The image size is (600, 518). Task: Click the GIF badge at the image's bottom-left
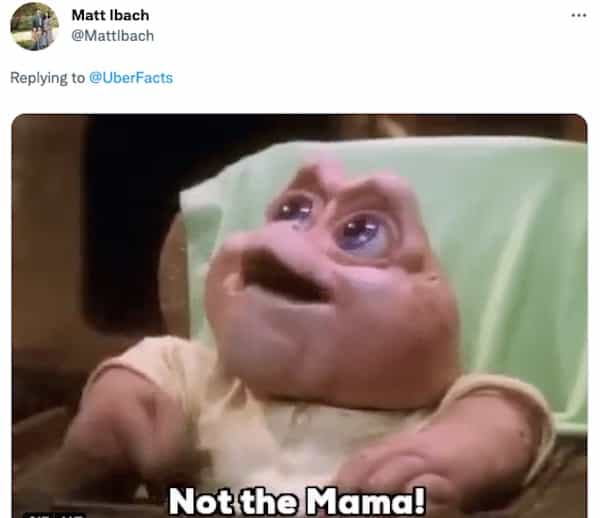point(54,515)
